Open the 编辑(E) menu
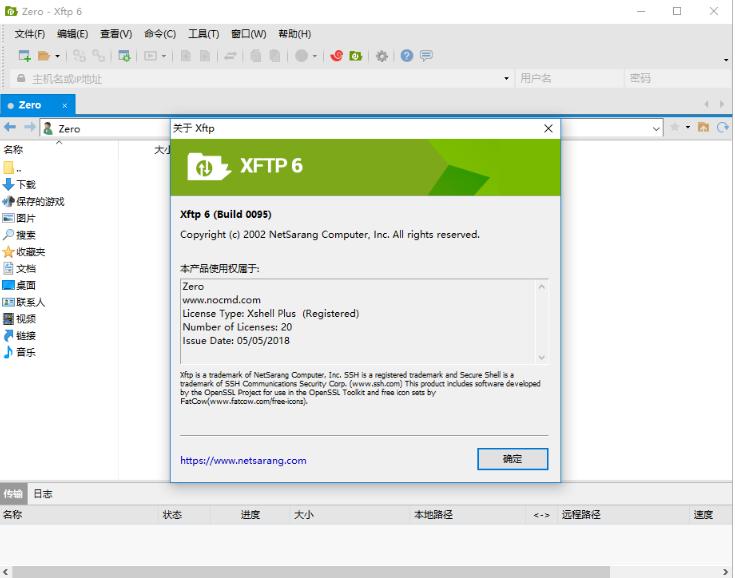This screenshot has width=735, height=578. [x=72, y=34]
